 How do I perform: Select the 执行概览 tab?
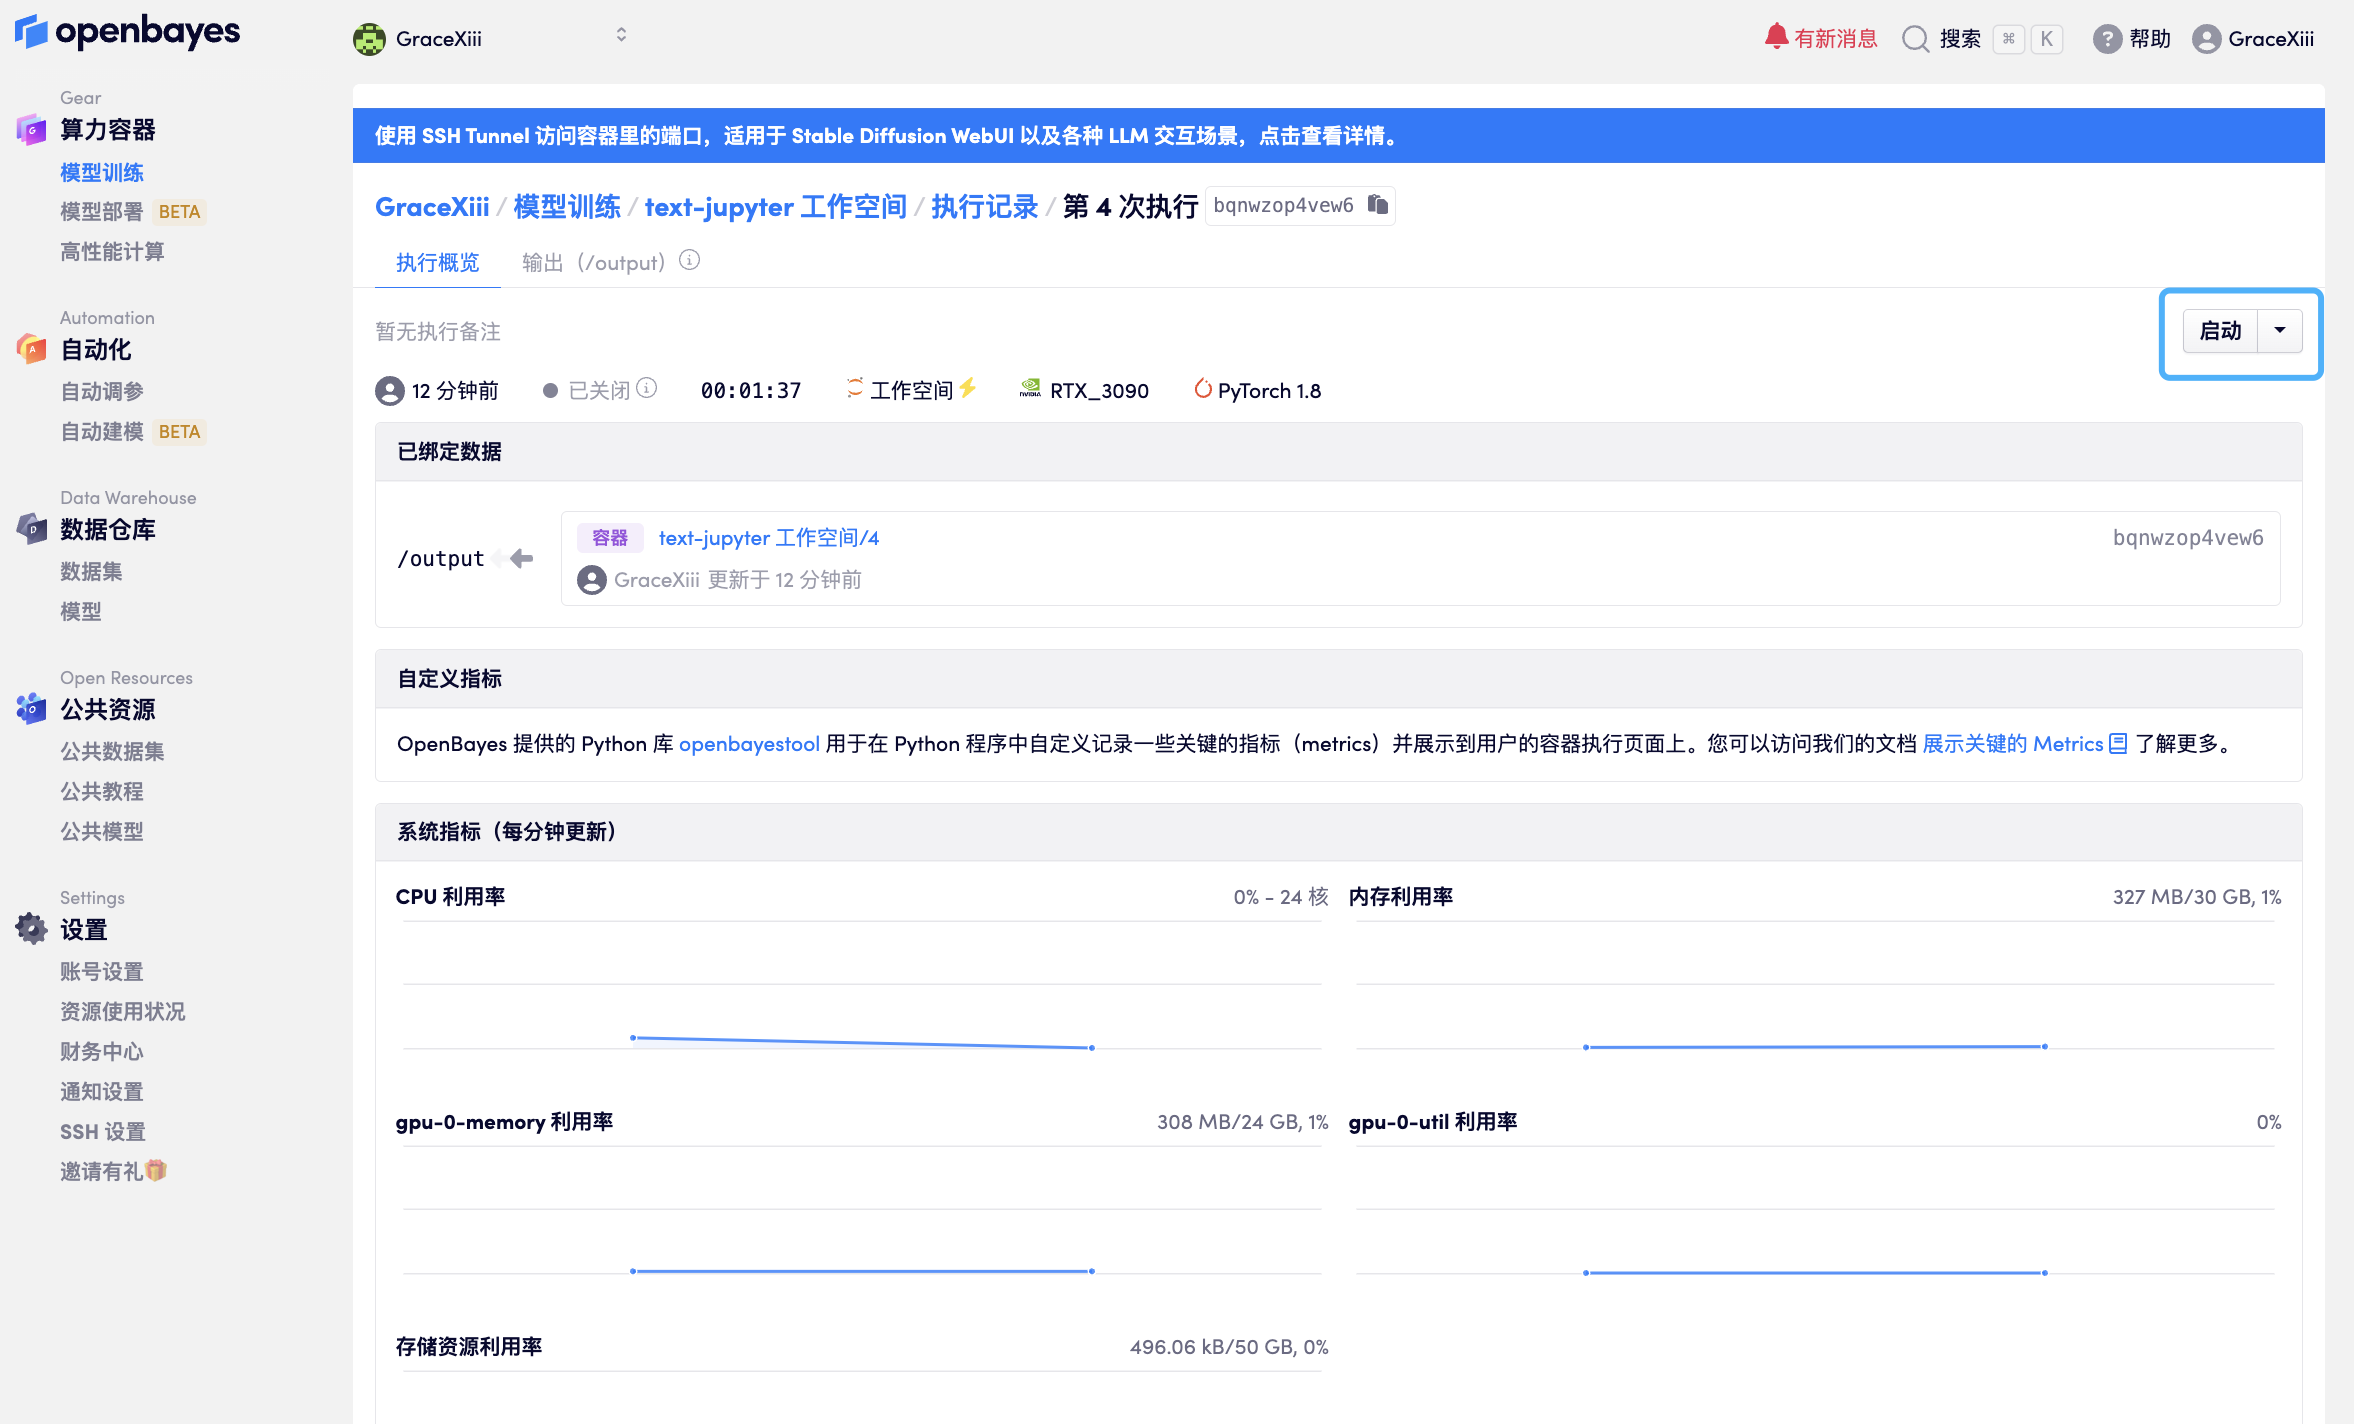(437, 263)
